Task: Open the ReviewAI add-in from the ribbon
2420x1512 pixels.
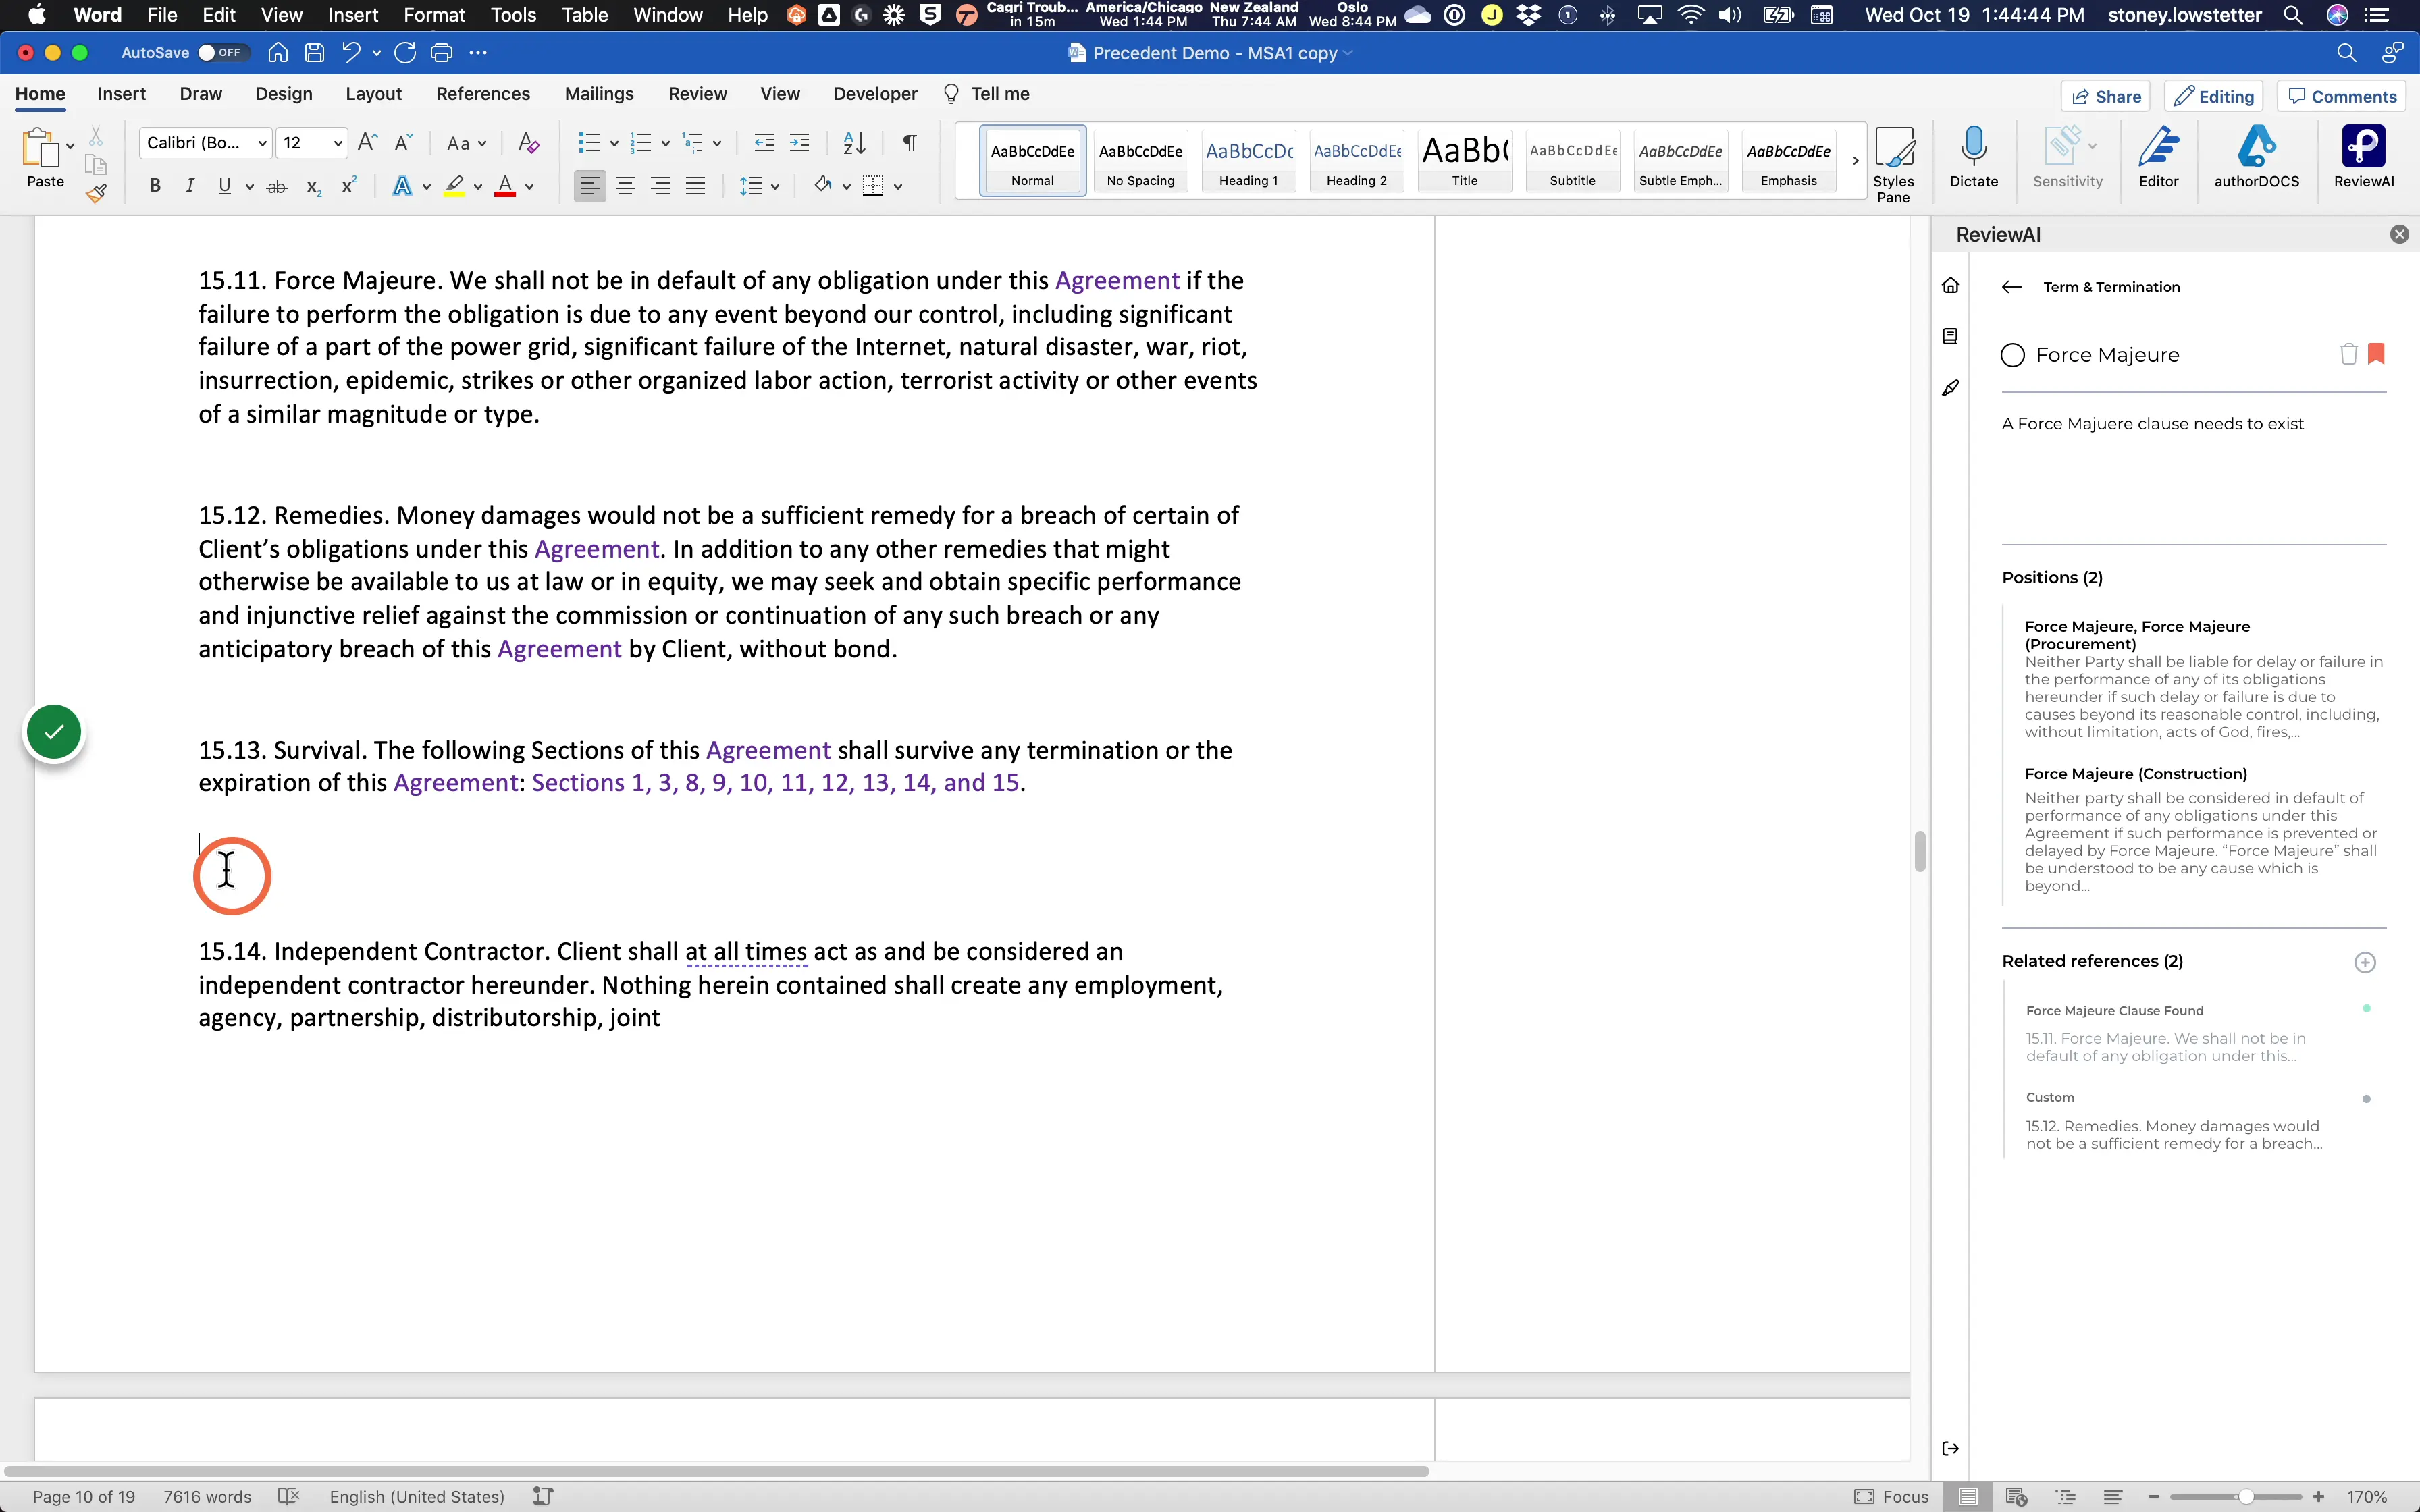Action: [x=2363, y=157]
